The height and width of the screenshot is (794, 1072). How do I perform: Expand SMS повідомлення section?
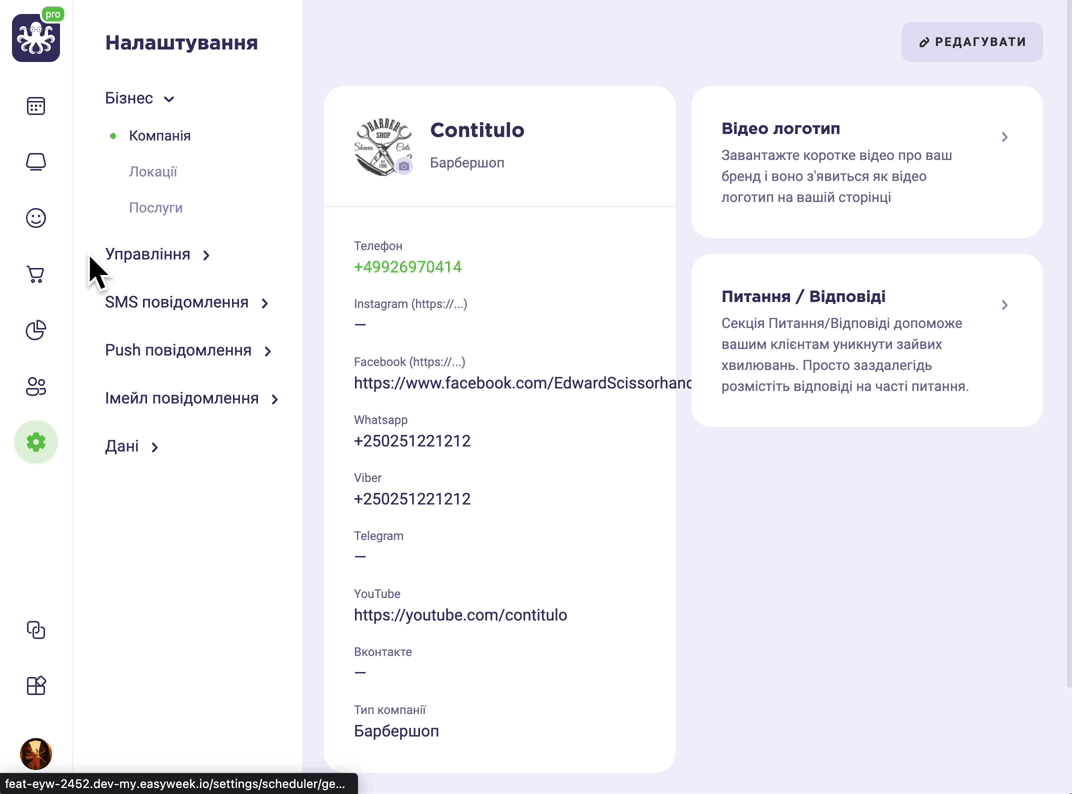click(187, 302)
